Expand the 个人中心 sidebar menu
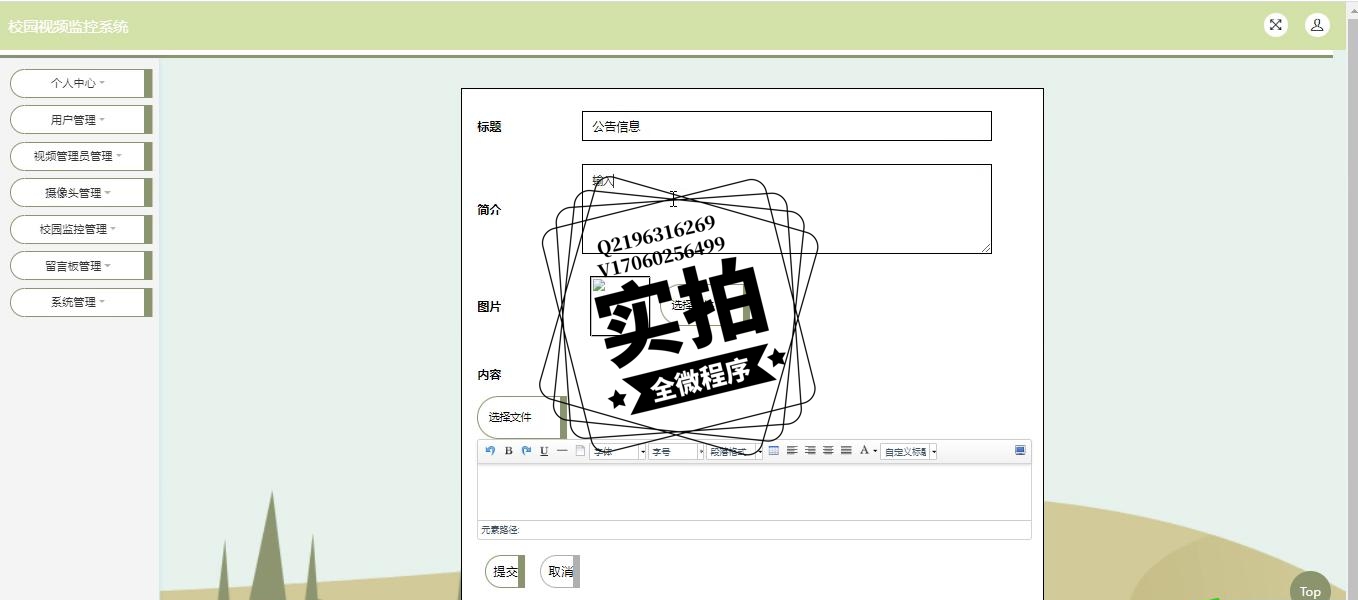Viewport: 1358px width, 600px height. [x=81, y=83]
